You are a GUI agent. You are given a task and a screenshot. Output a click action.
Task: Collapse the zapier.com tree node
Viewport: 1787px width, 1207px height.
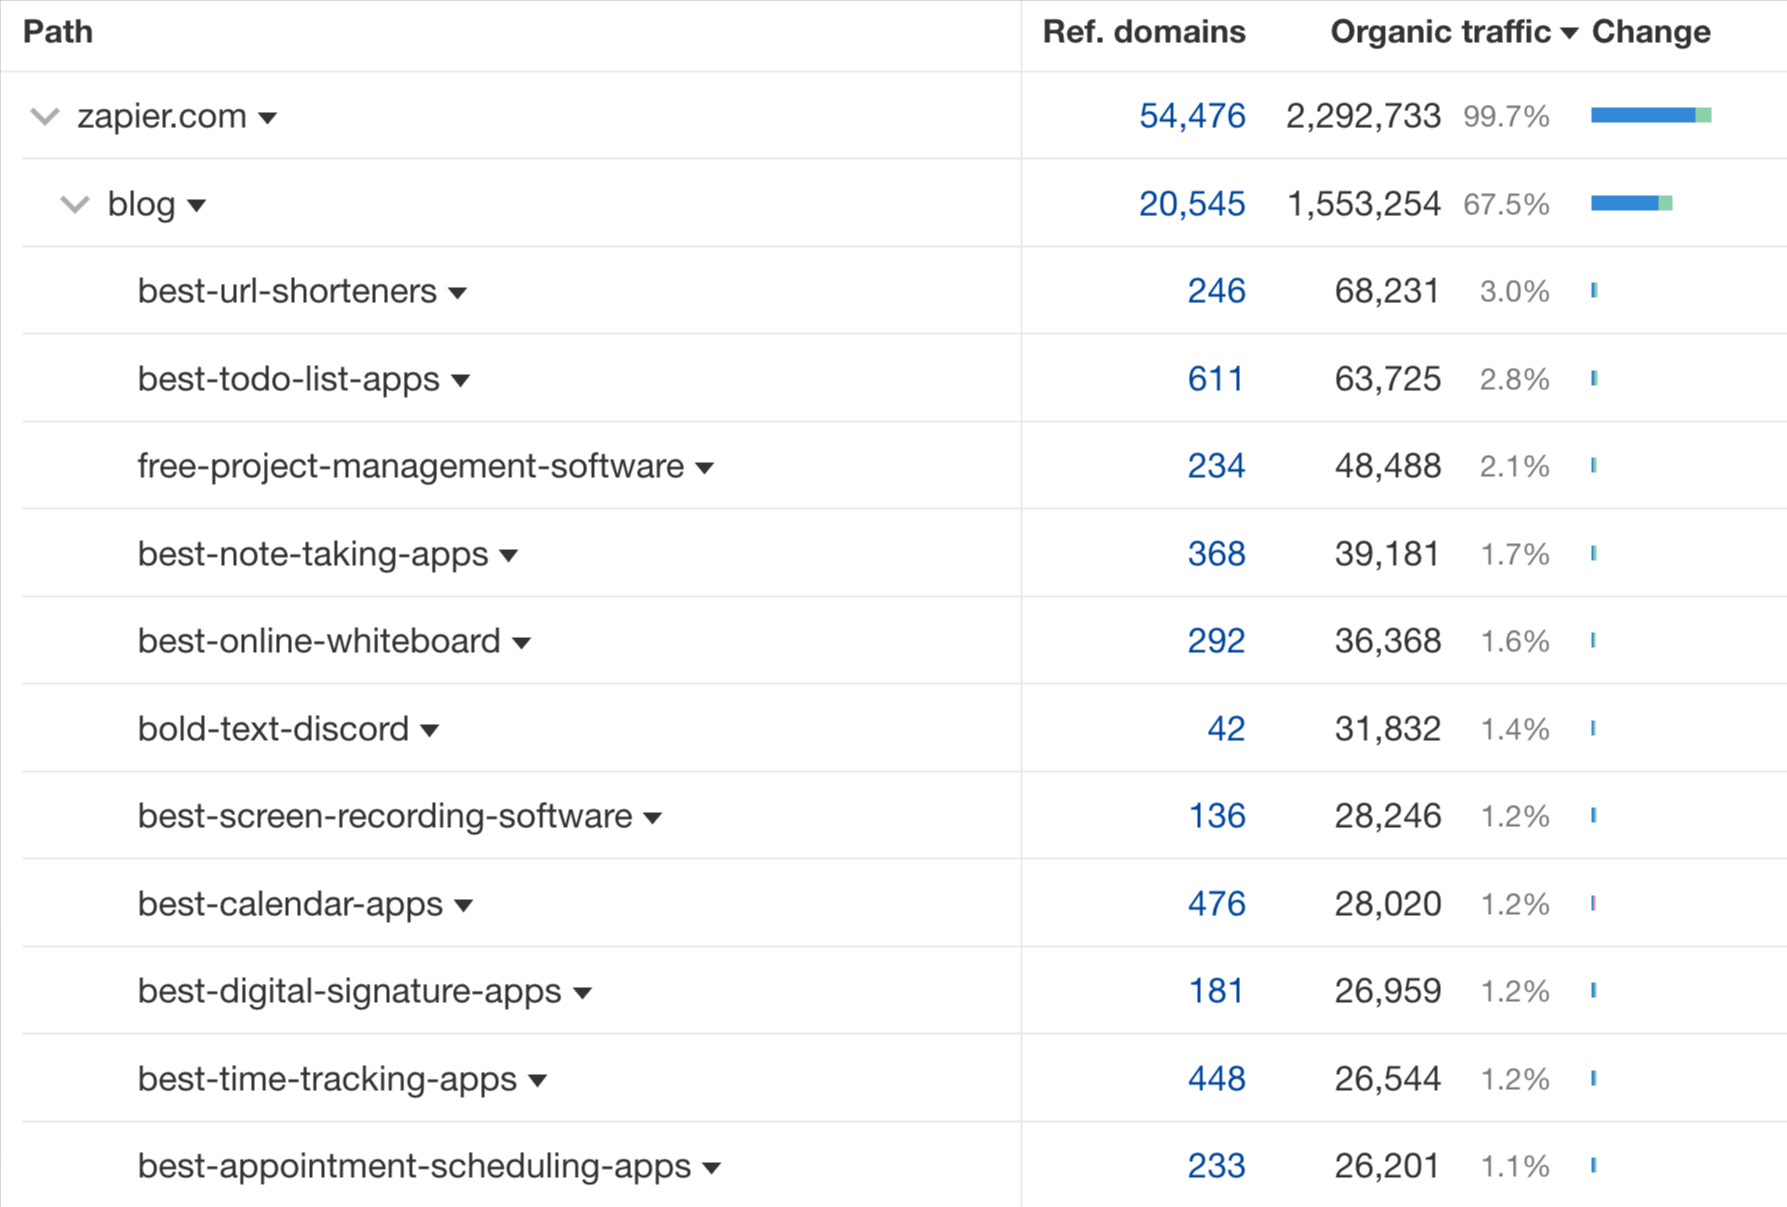coord(44,116)
